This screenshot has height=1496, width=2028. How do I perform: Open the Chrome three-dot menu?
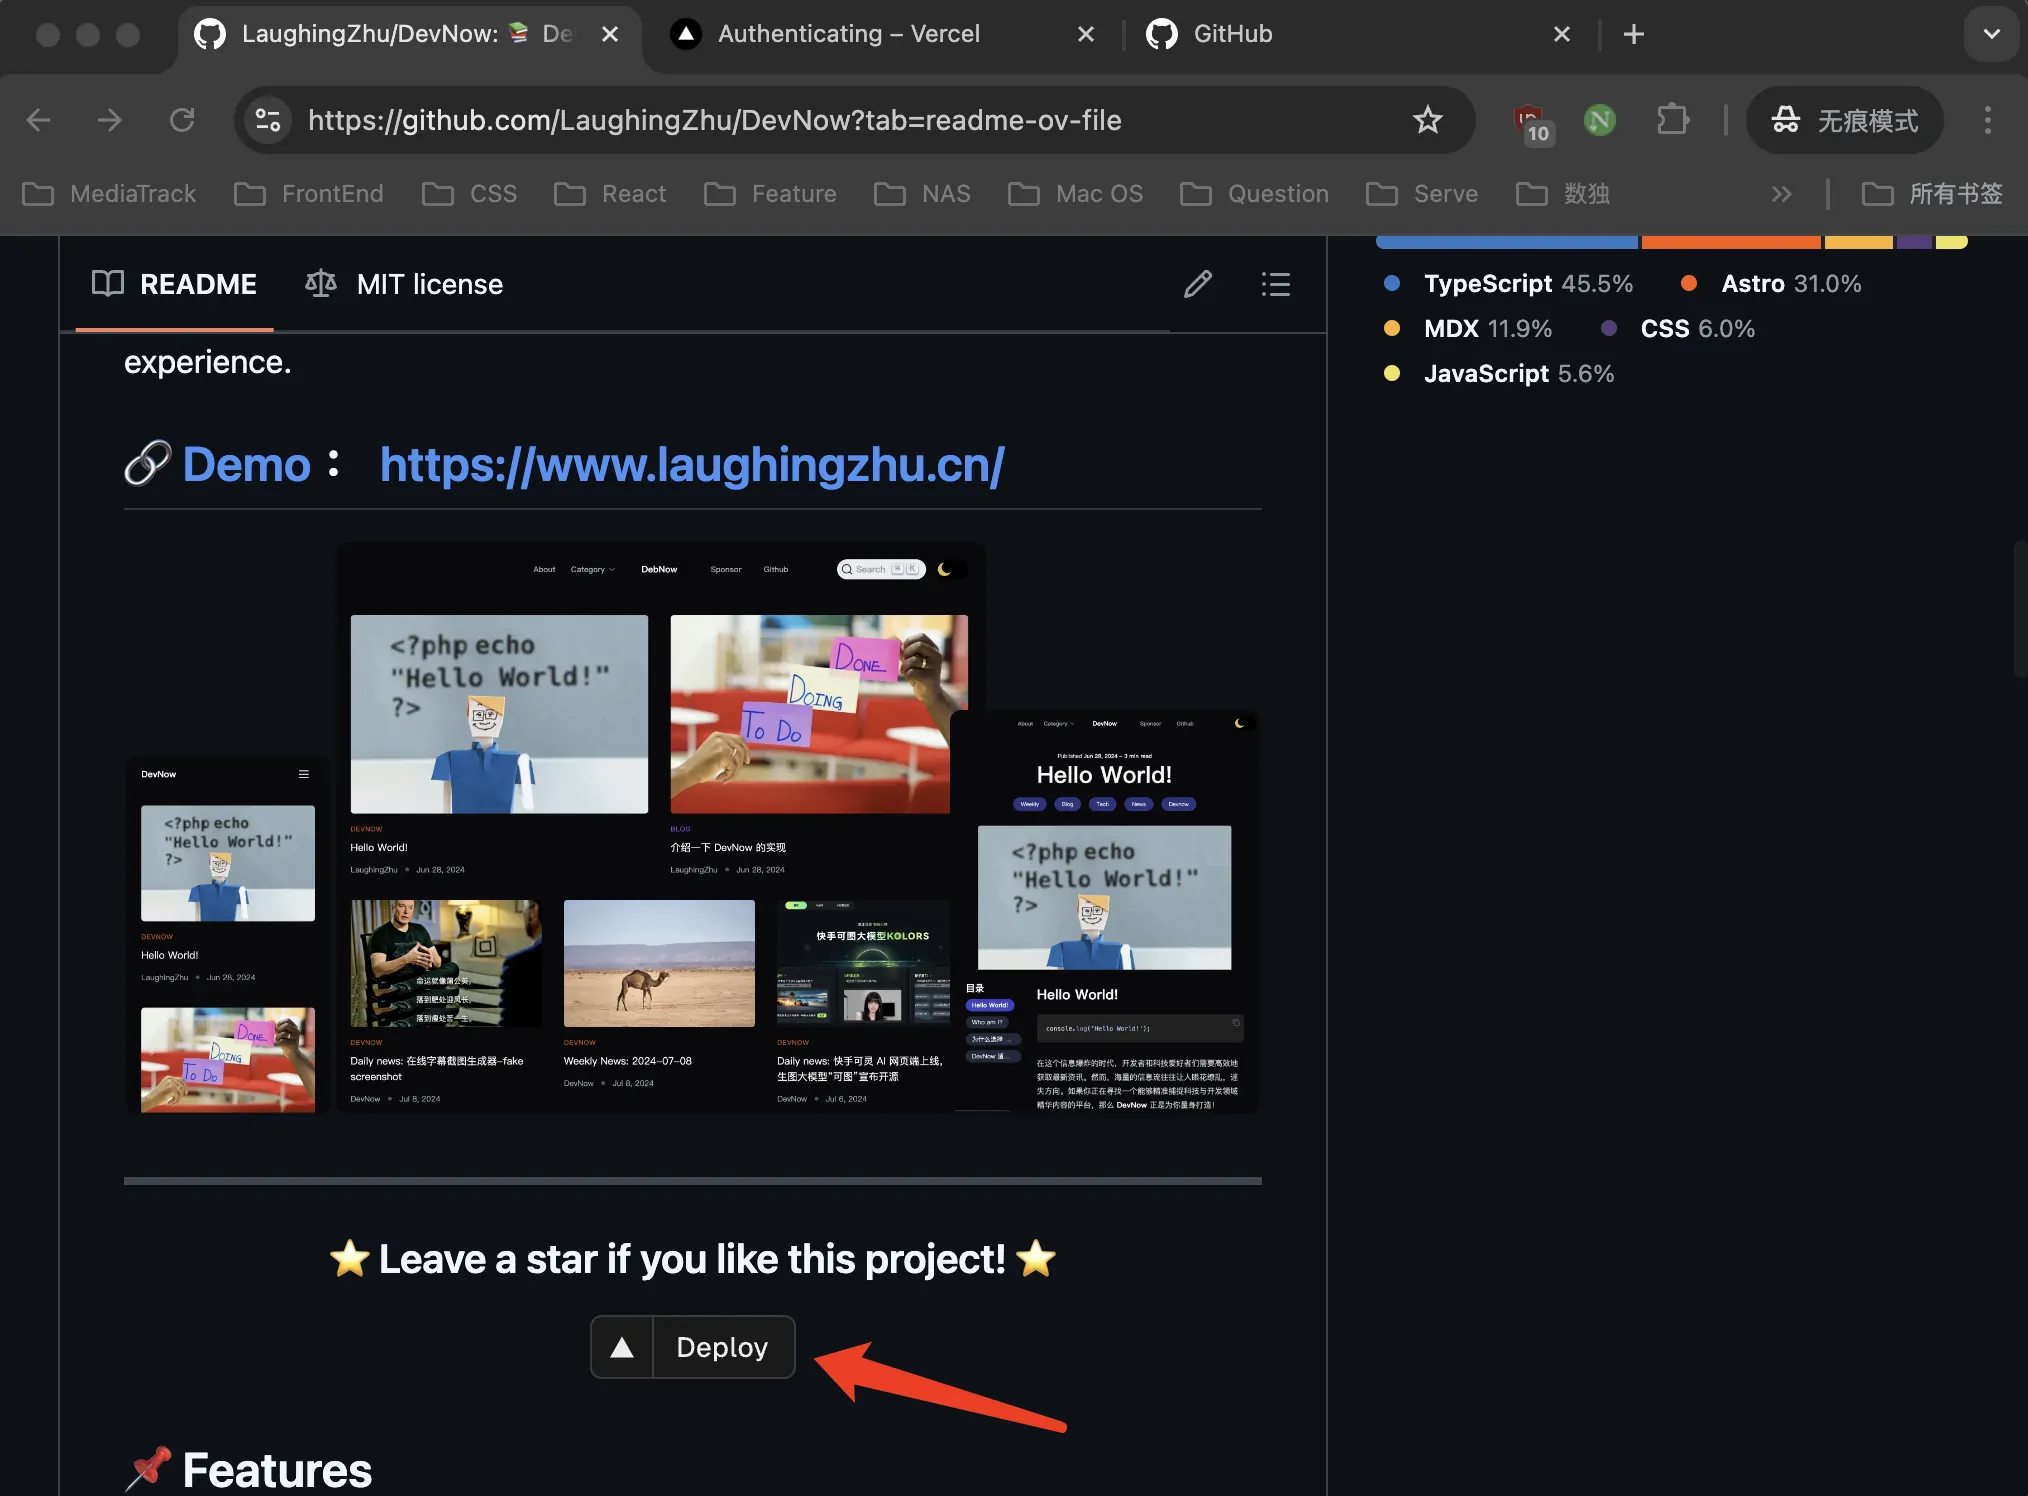coord(1987,120)
